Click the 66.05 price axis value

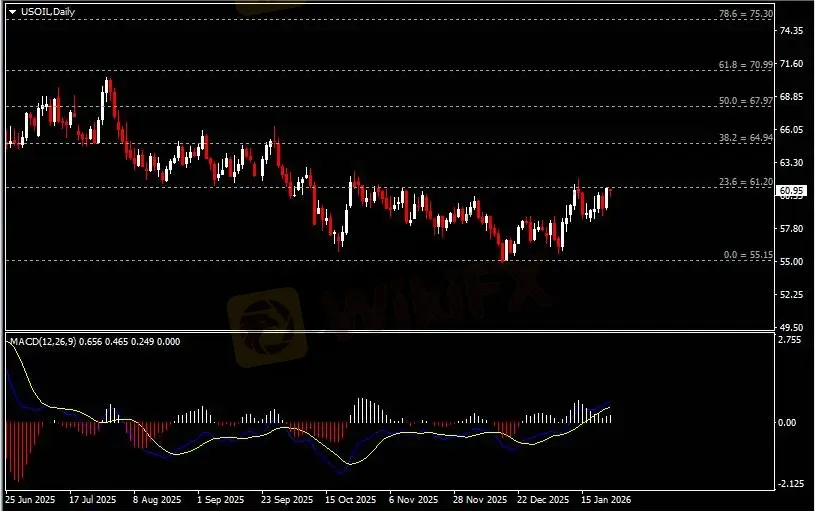(791, 129)
